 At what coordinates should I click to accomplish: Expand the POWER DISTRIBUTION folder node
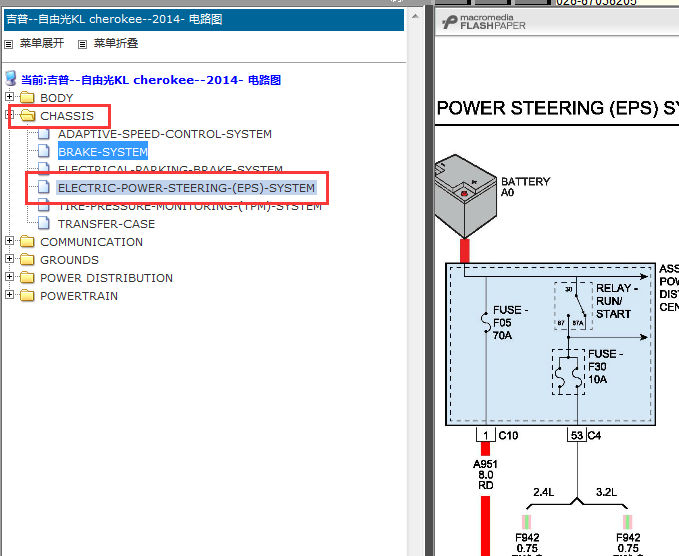[10, 276]
